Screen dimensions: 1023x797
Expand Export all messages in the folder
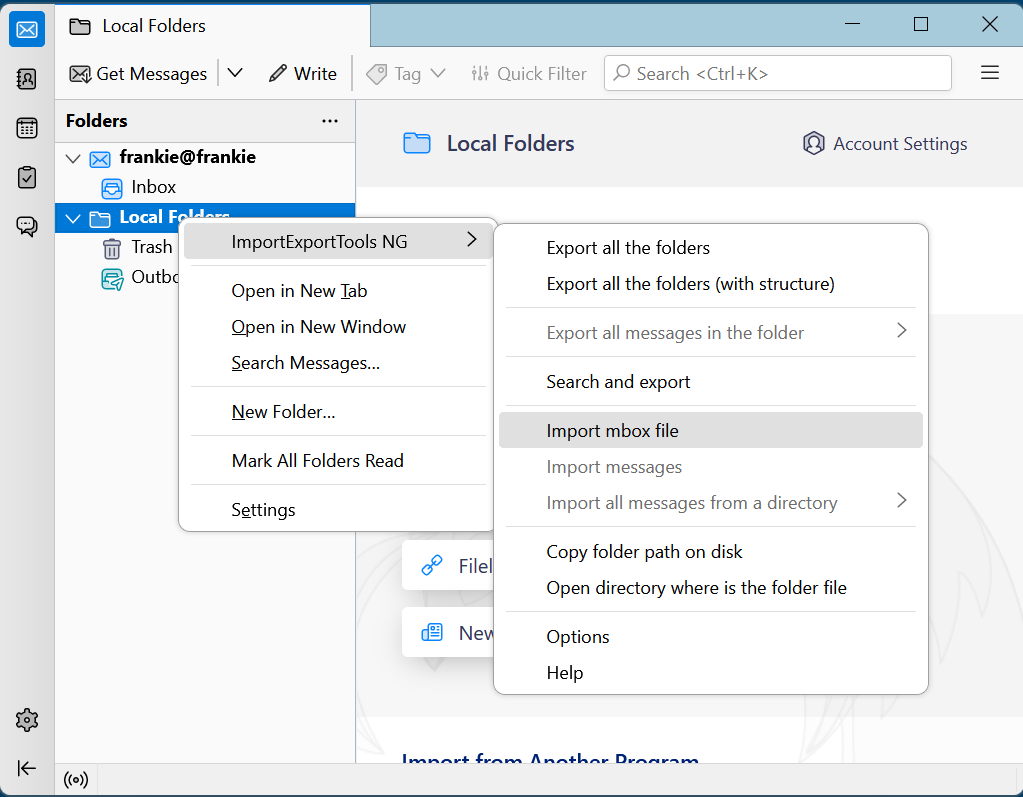tap(902, 330)
